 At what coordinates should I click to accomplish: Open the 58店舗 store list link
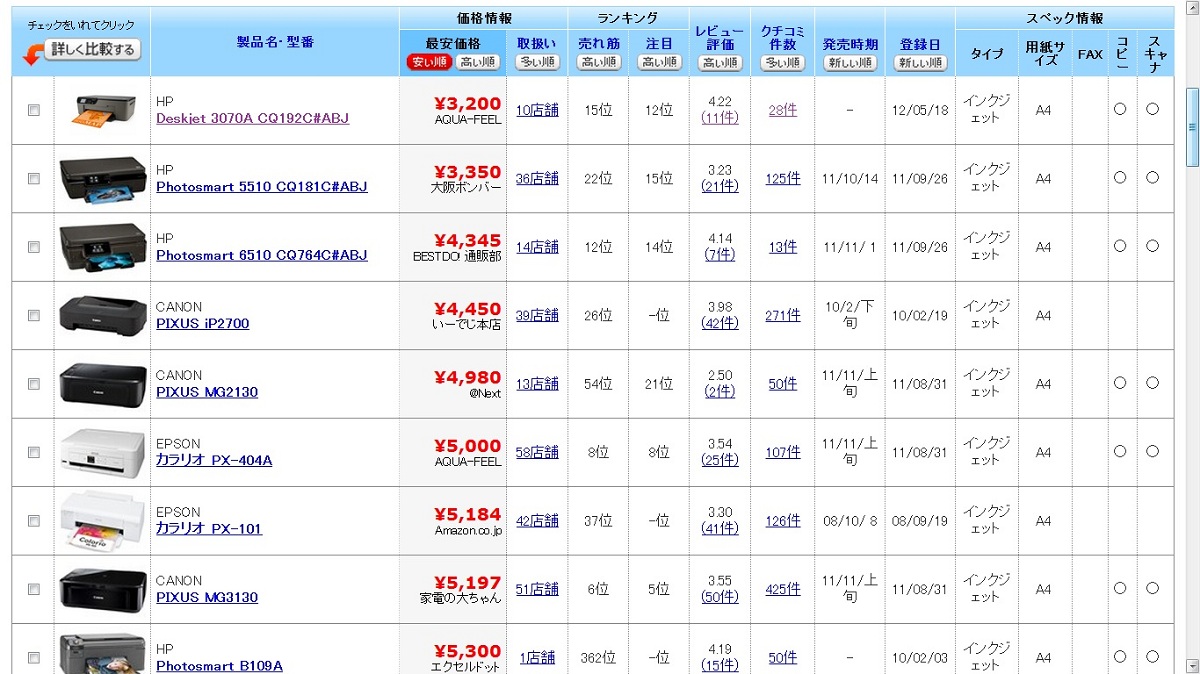[537, 452]
